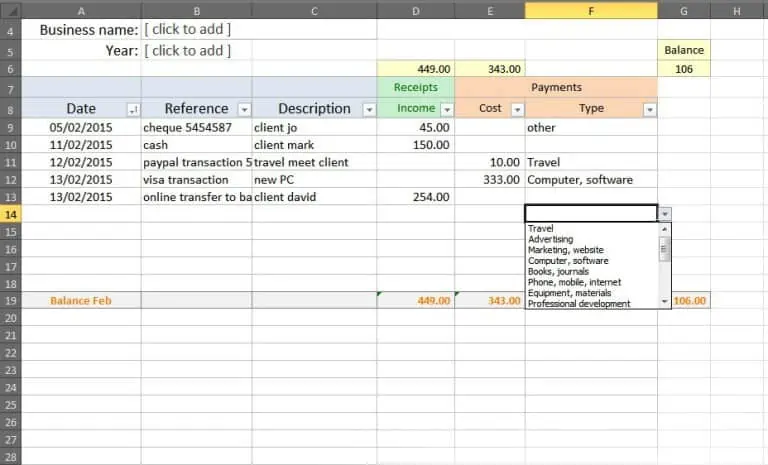Select the 254.00 income cell
This screenshot has width=768, height=465.
[416, 197]
